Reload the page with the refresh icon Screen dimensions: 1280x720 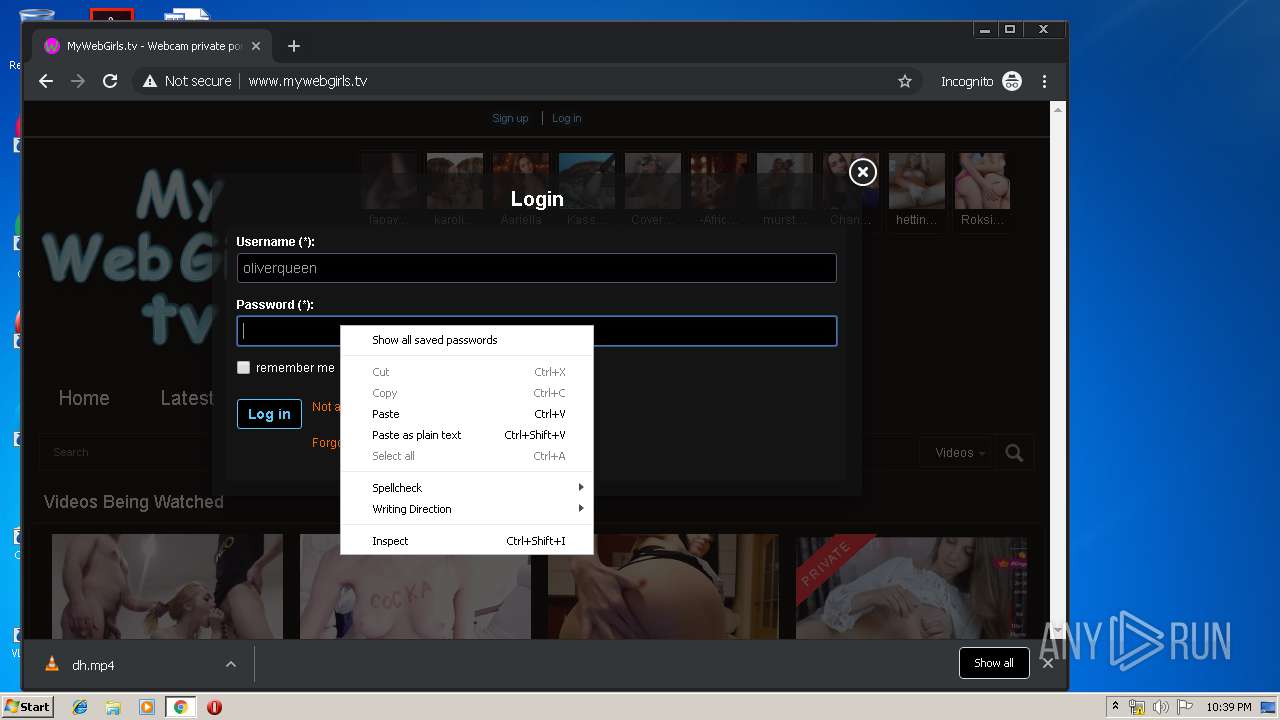[x=110, y=81]
